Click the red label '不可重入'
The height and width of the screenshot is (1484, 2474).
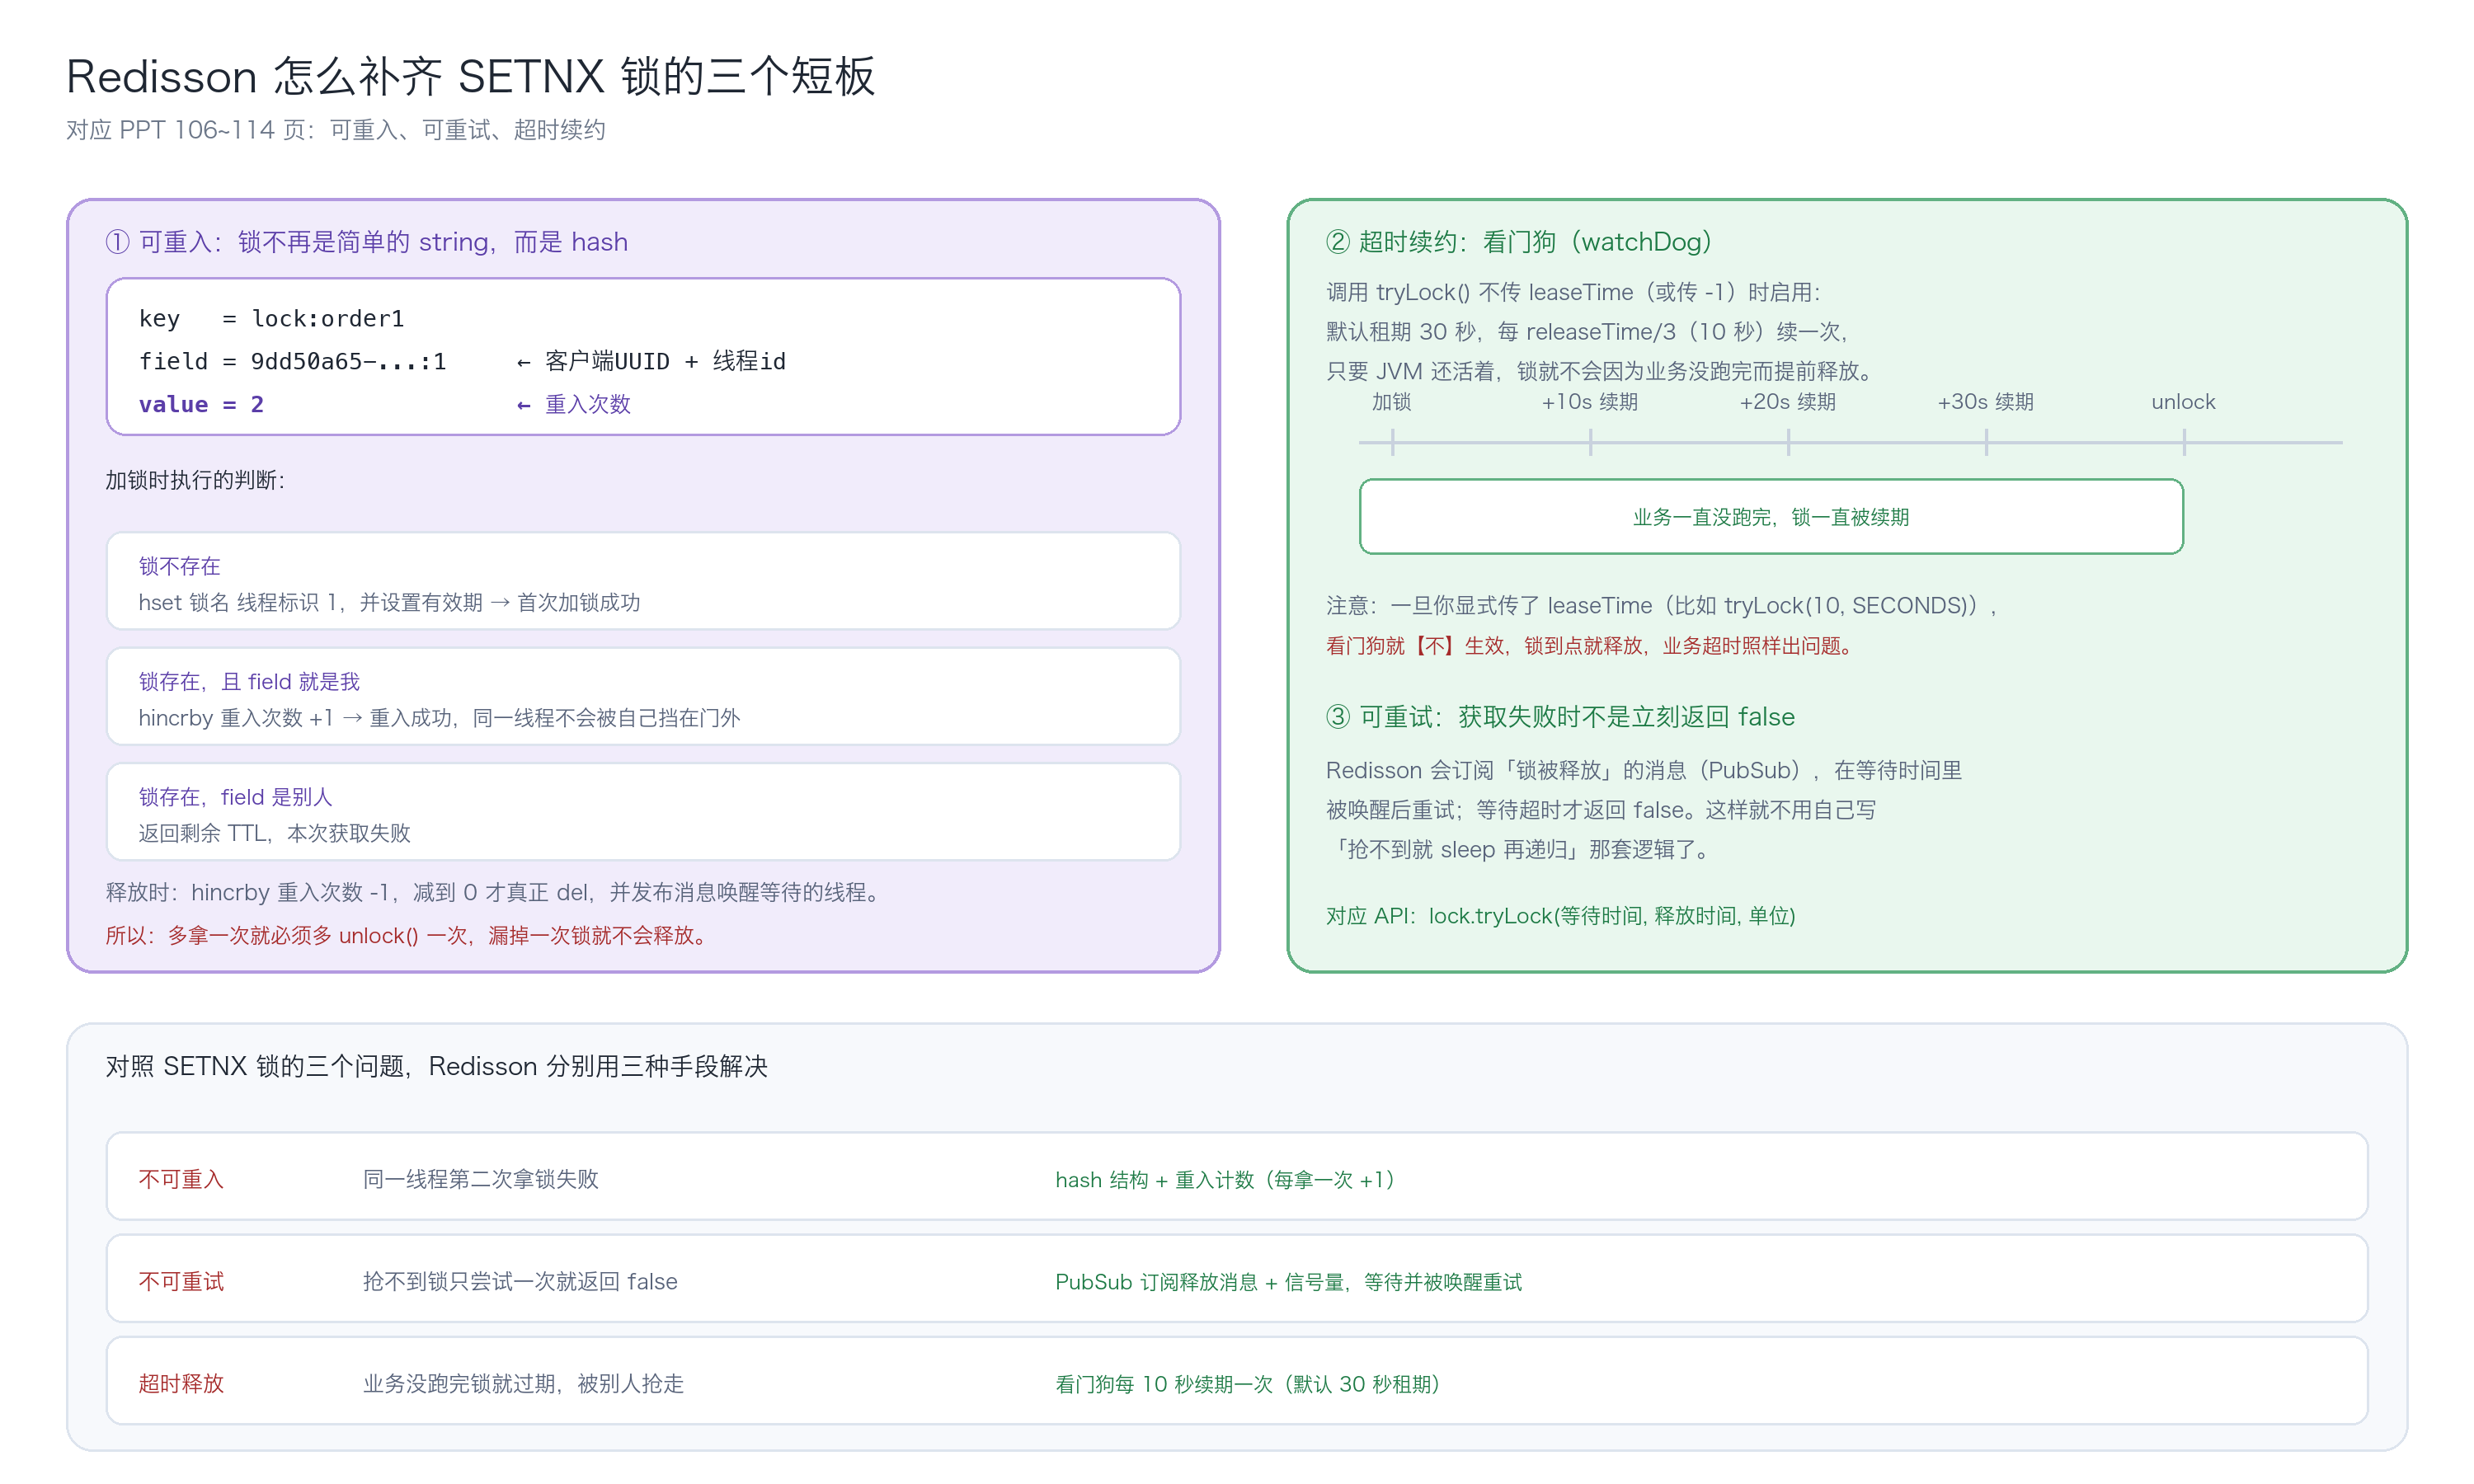(181, 1179)
